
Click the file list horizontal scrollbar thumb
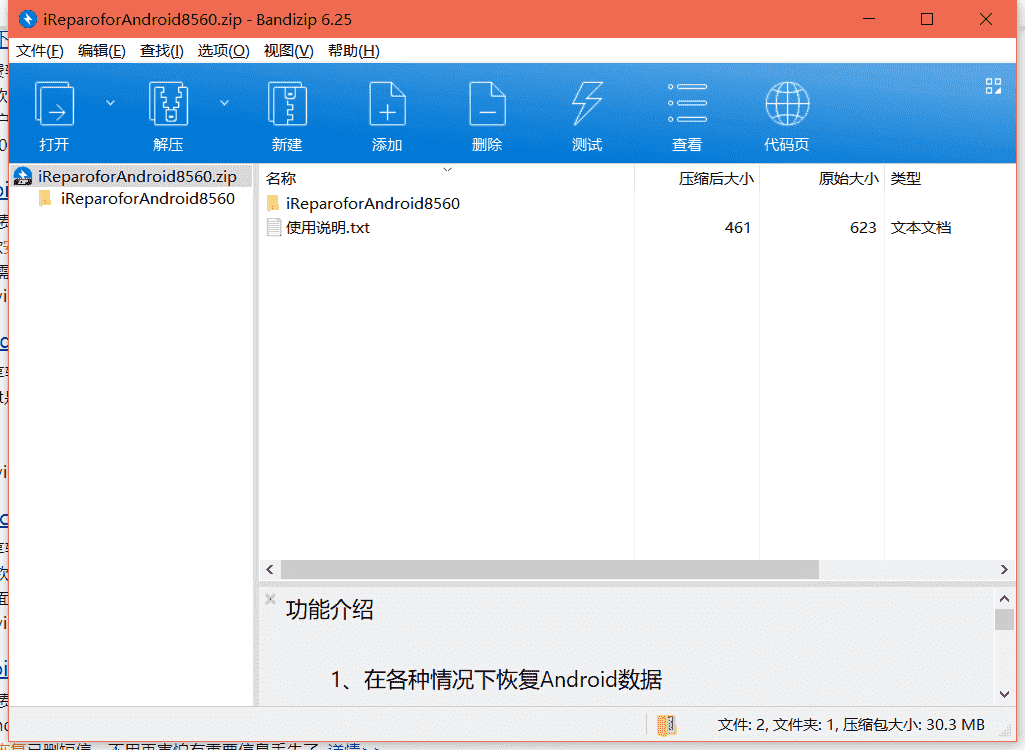[x=550, y=570]
